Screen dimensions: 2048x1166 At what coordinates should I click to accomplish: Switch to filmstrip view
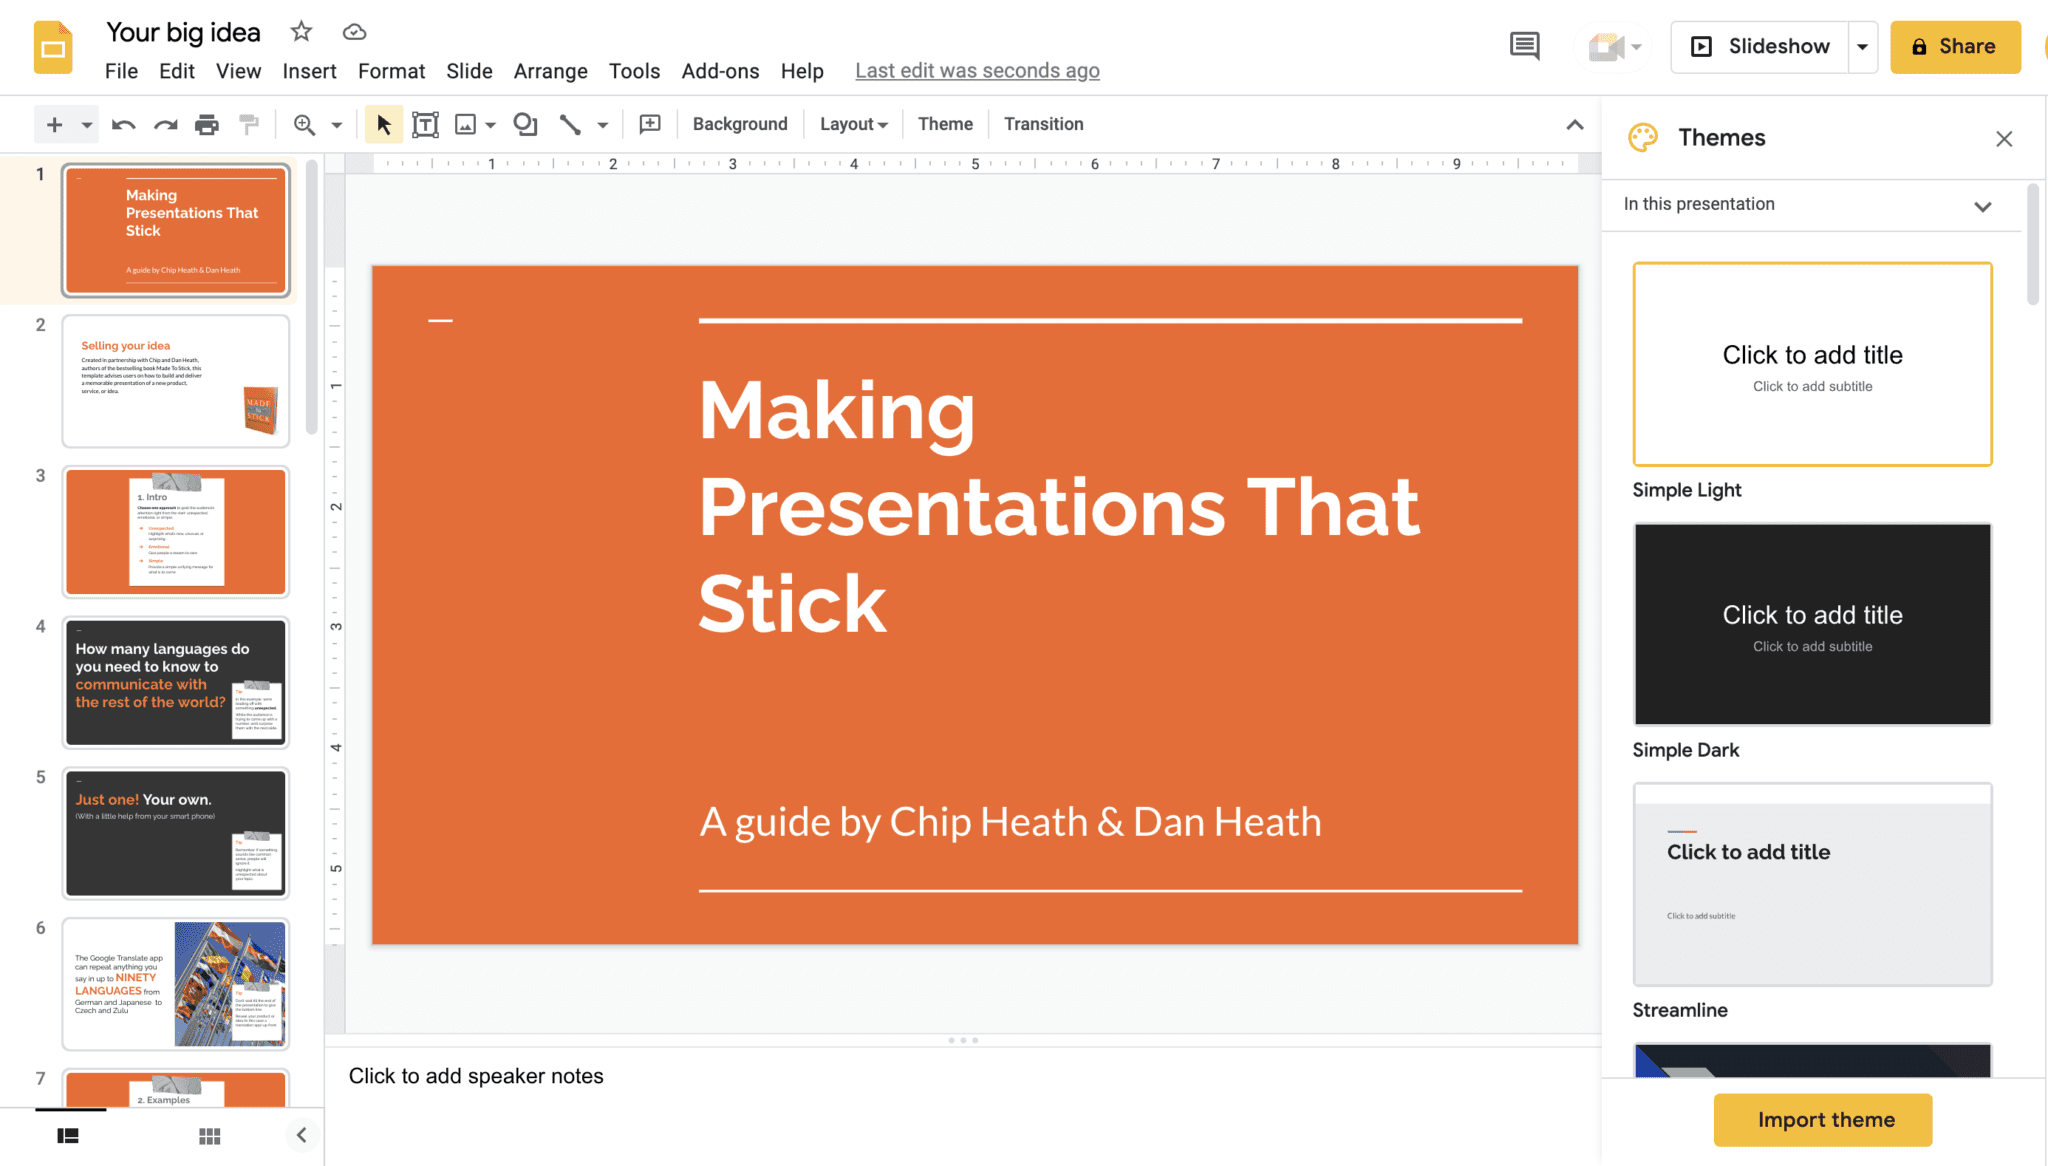(x=68, y=1136)
